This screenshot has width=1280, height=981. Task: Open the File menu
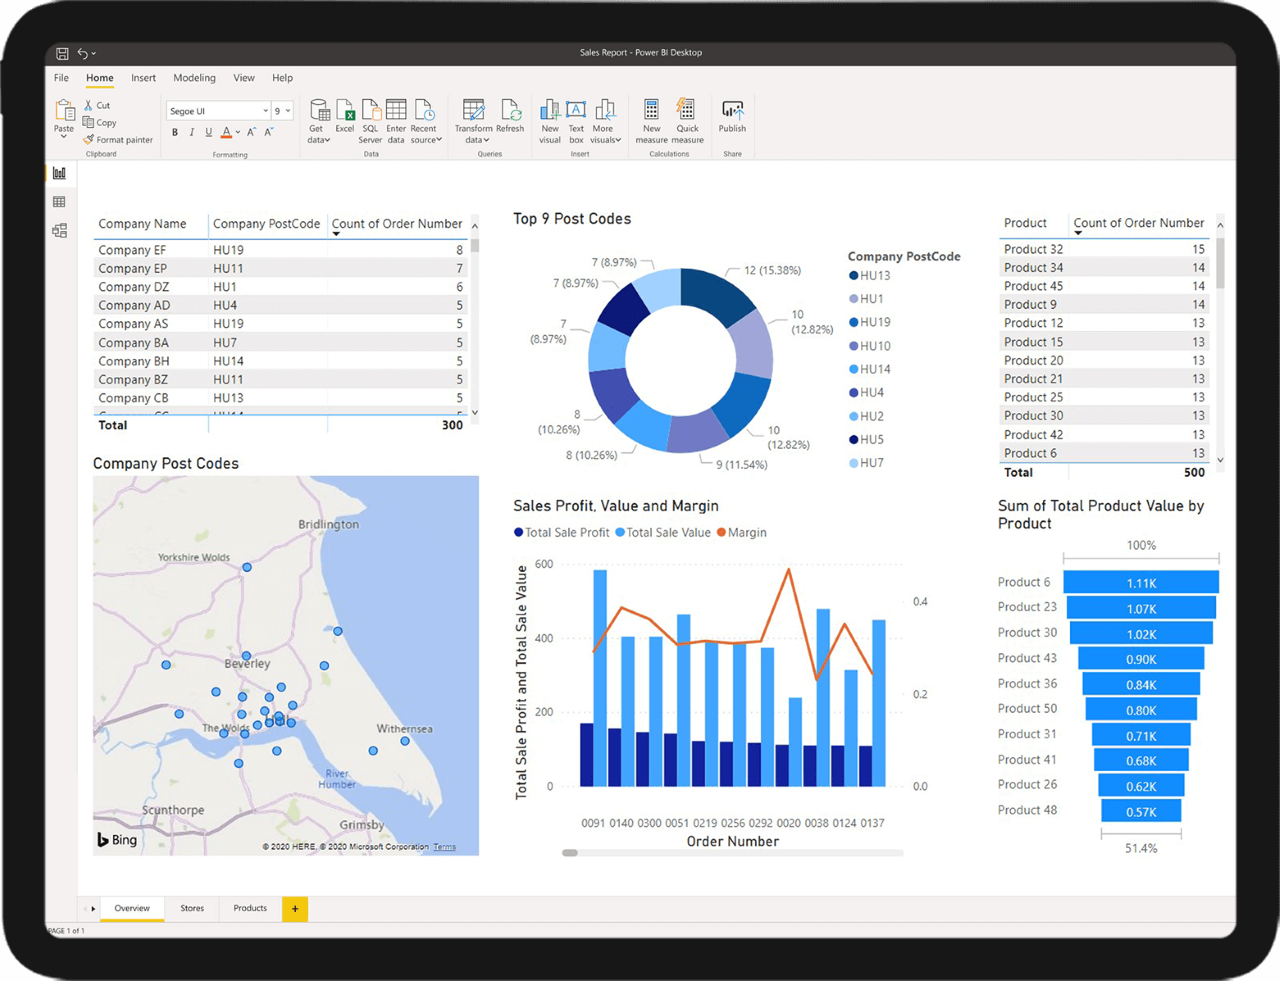pyautogui.click(x=62, y=78)
